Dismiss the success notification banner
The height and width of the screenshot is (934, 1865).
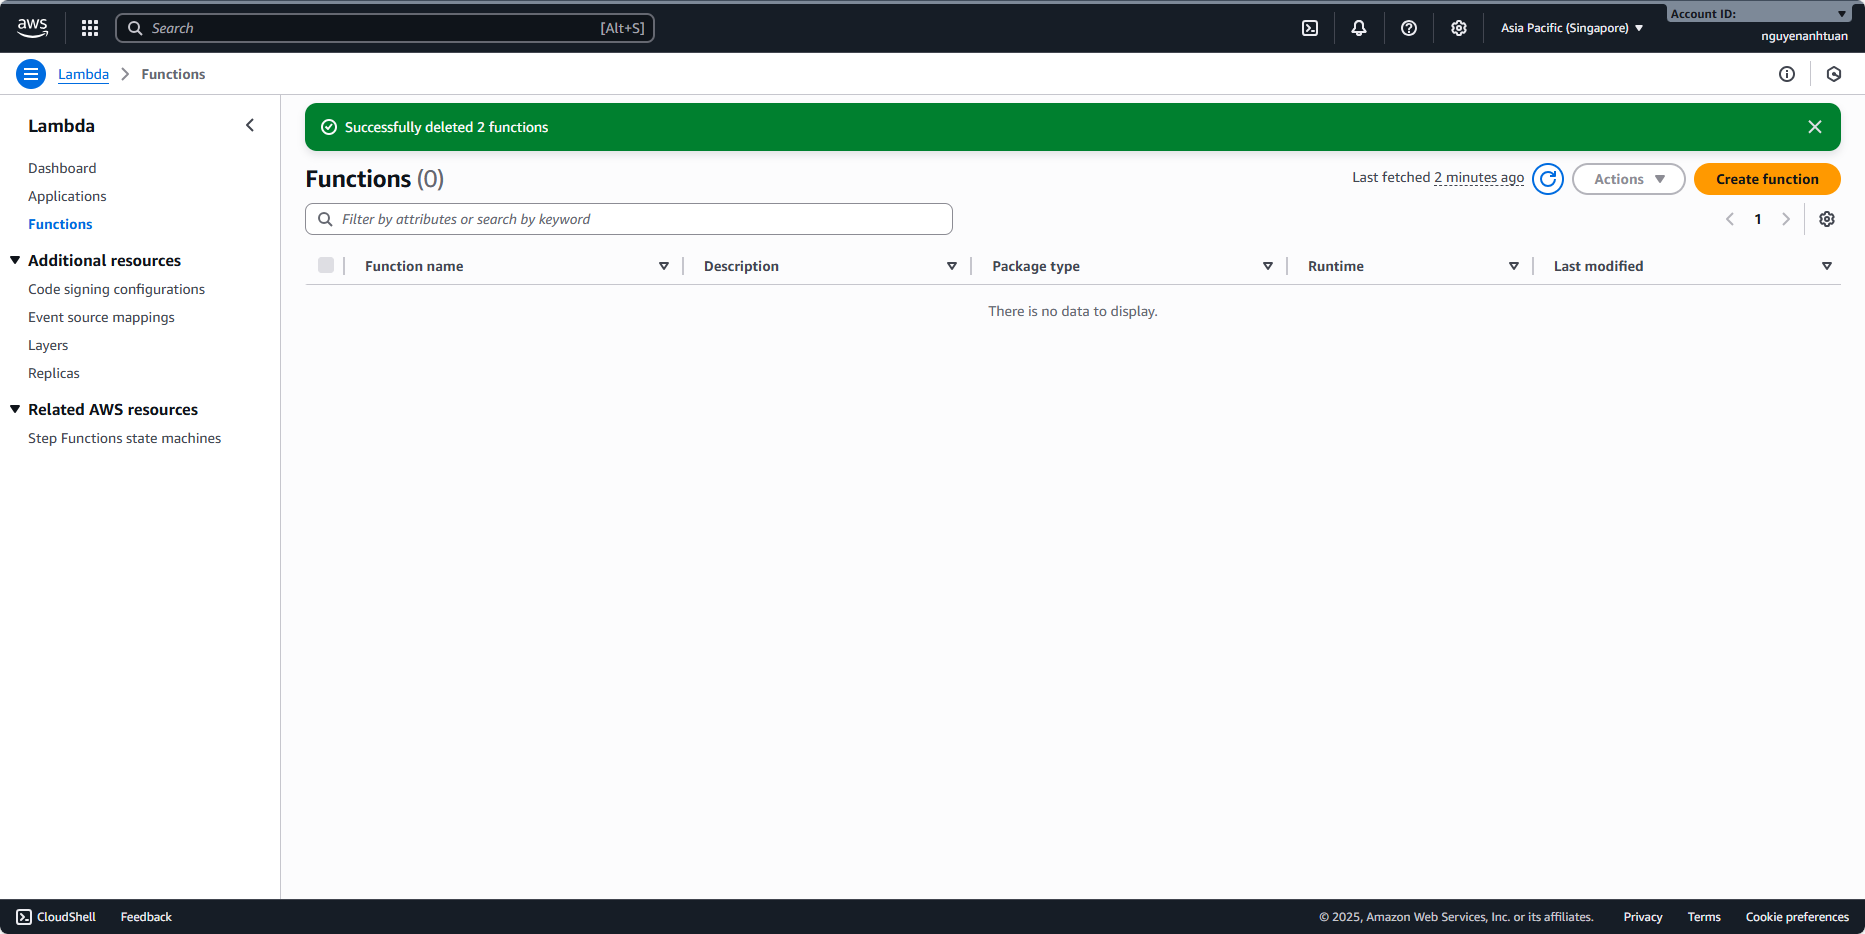pos(1815,127)
